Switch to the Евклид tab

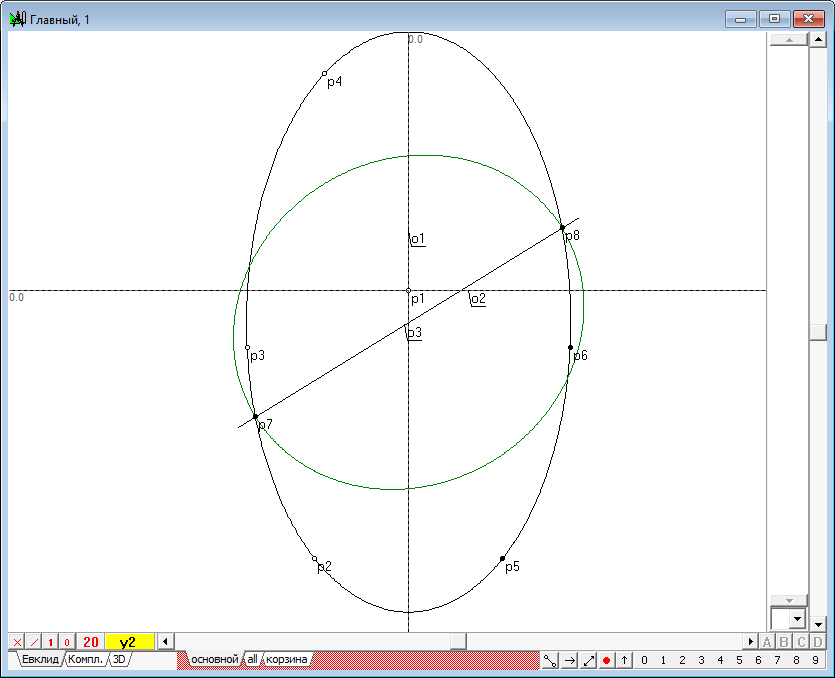(x=40, y=659)
